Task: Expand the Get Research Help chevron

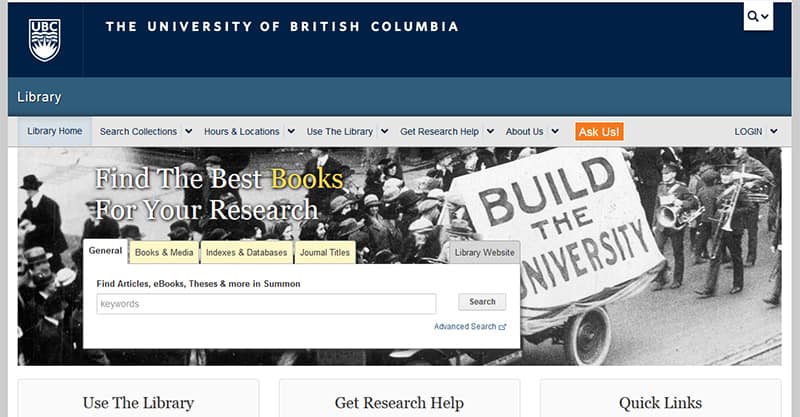Action: [490, 131]
